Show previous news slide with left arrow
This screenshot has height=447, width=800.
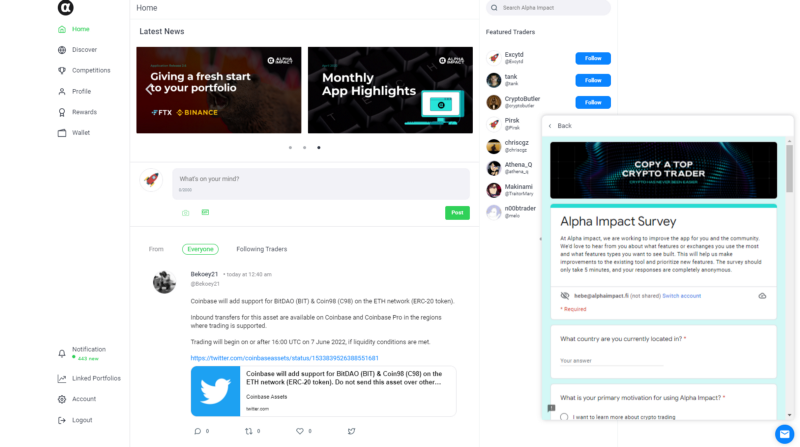(148, 90)
